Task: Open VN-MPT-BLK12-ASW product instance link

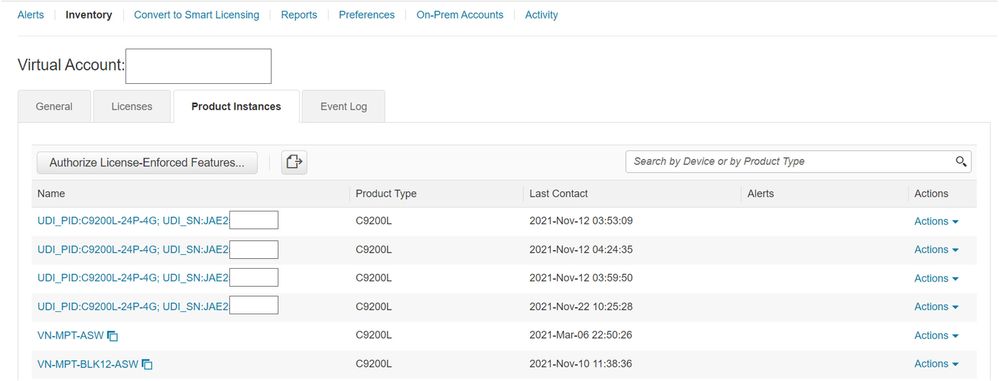Action: point(87,364)
